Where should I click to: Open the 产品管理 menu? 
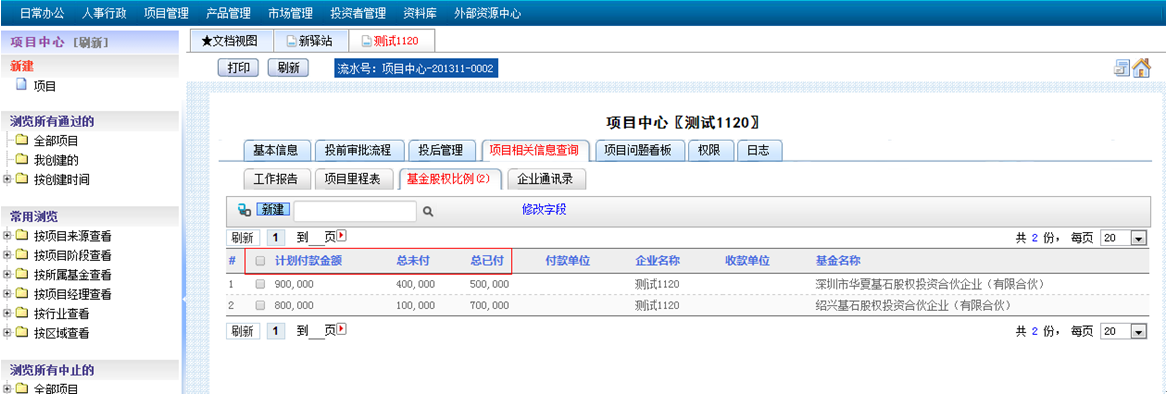click(x=229, y=13)
